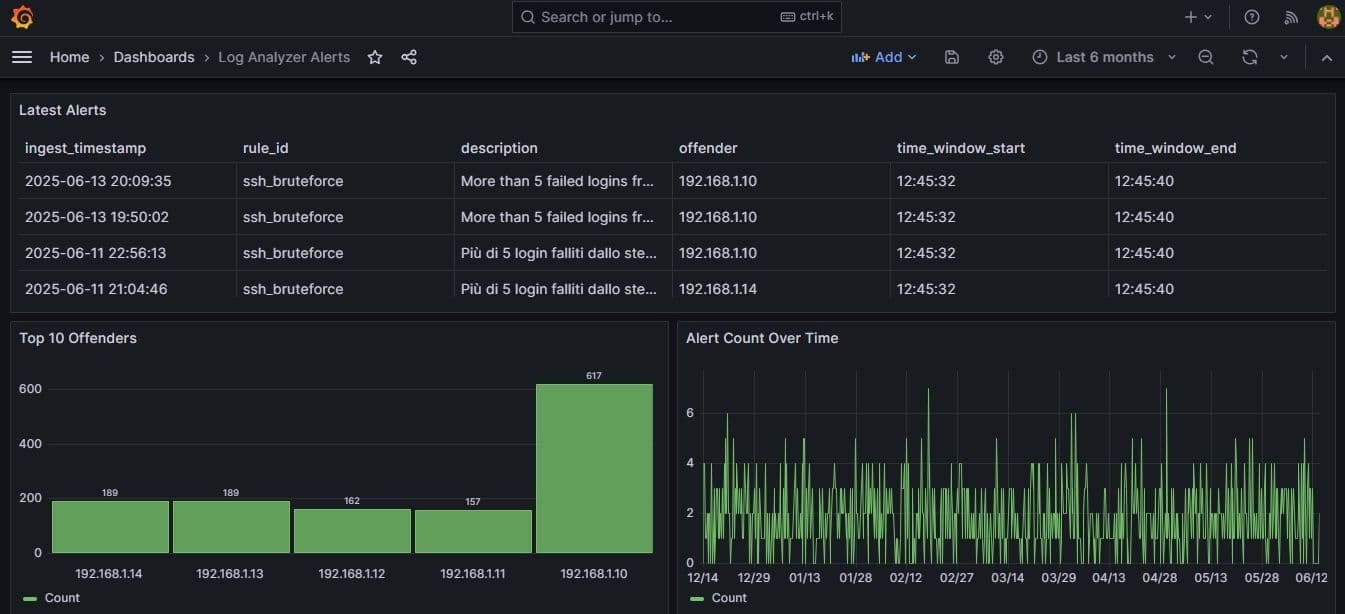Star the Log Analyzer Alerts dashboard
The height and width of the screenshot is (614, 1345).
point(375,57)
